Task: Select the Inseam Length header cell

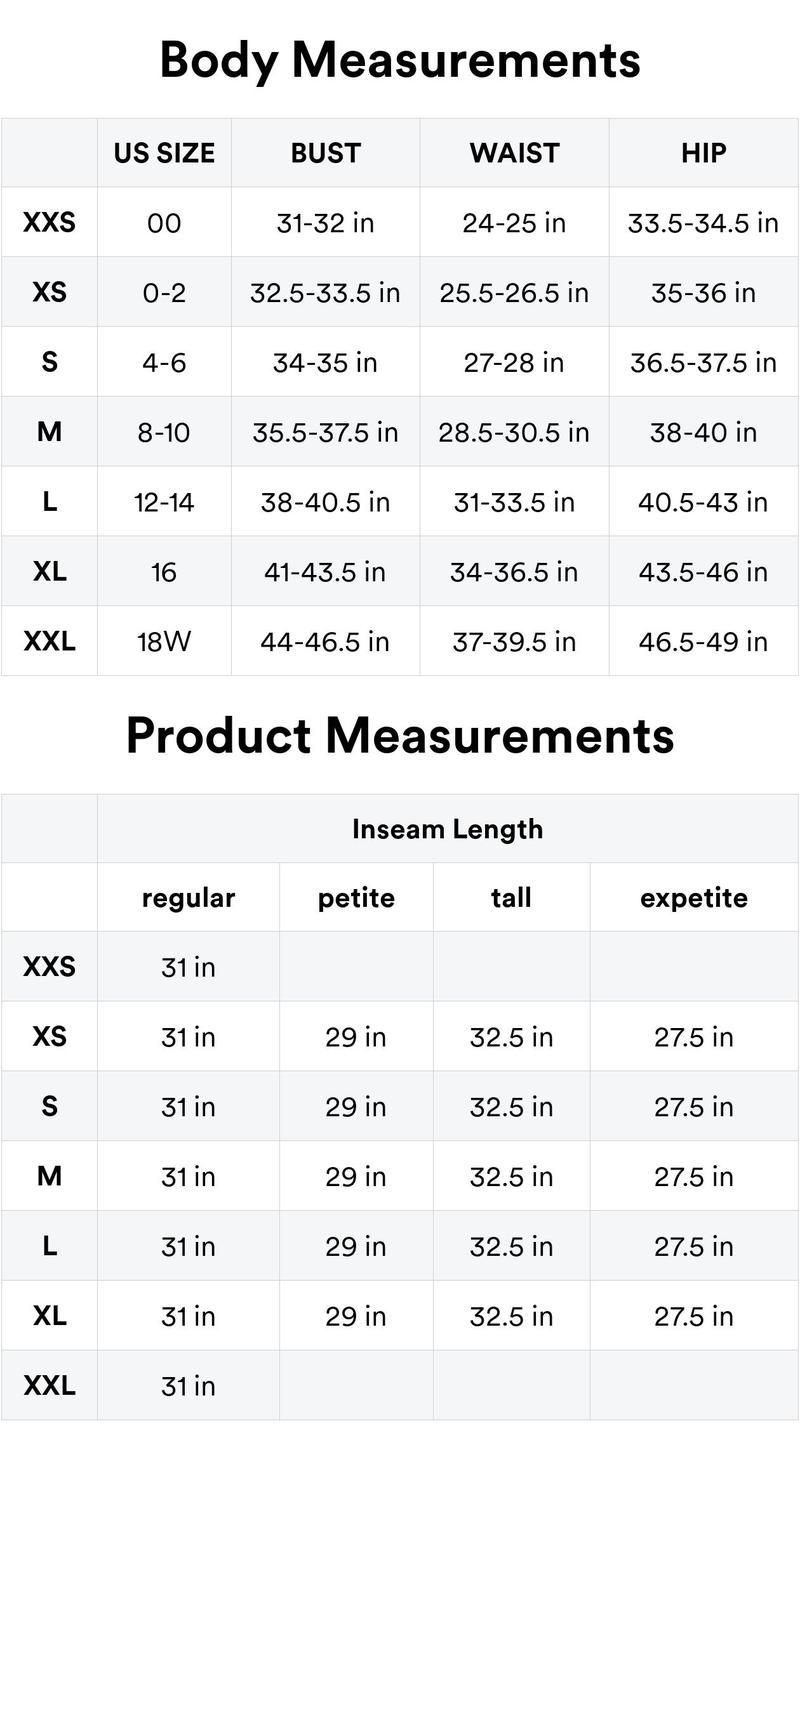Action: tap(447, 829)
